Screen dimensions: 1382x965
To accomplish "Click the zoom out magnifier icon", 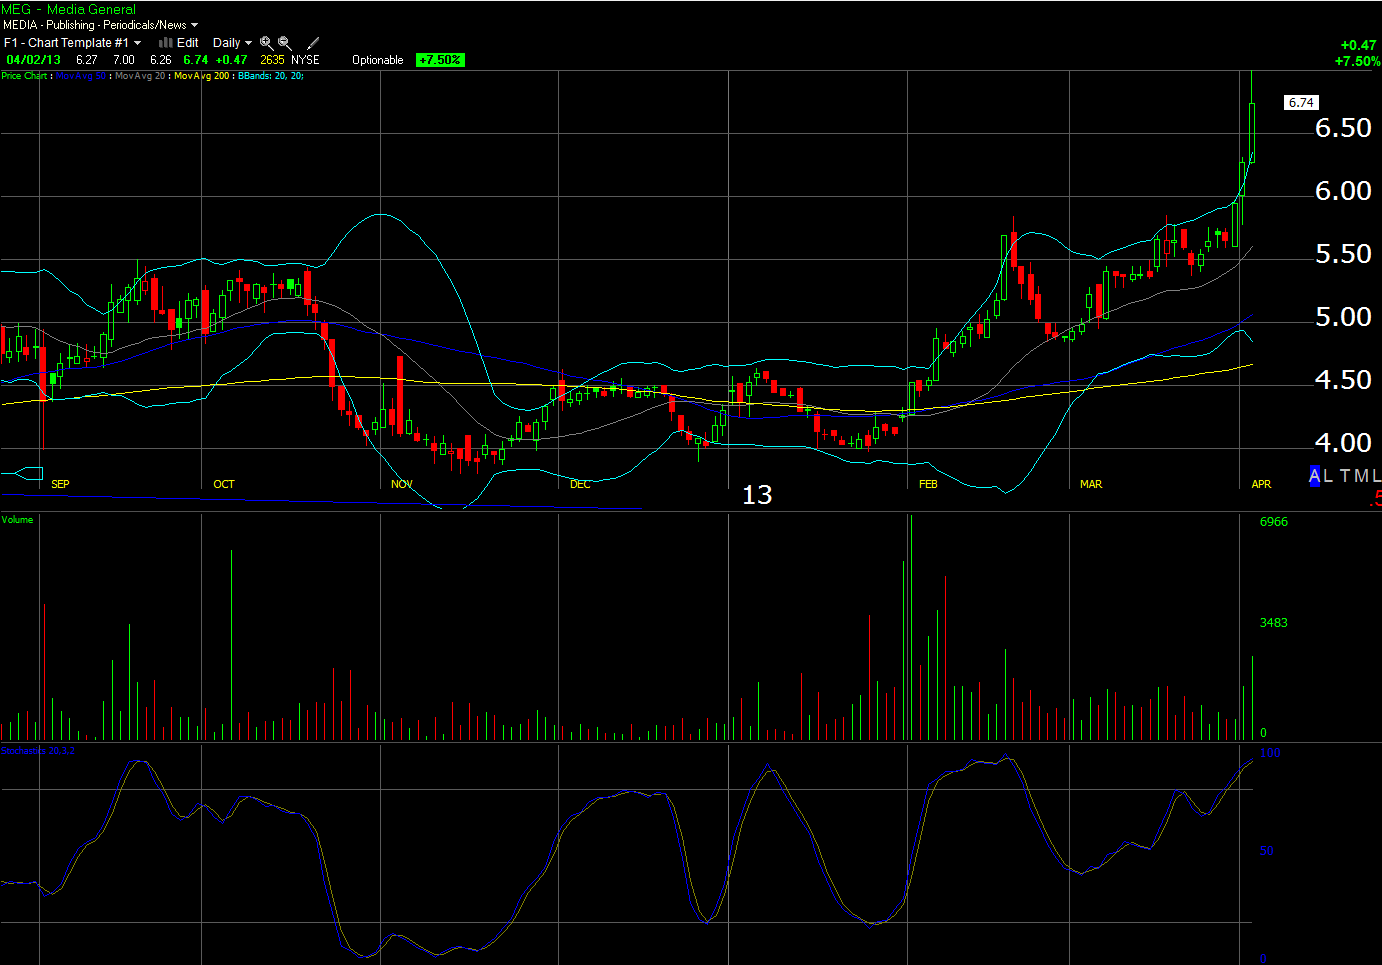I will tap(285, 43).
